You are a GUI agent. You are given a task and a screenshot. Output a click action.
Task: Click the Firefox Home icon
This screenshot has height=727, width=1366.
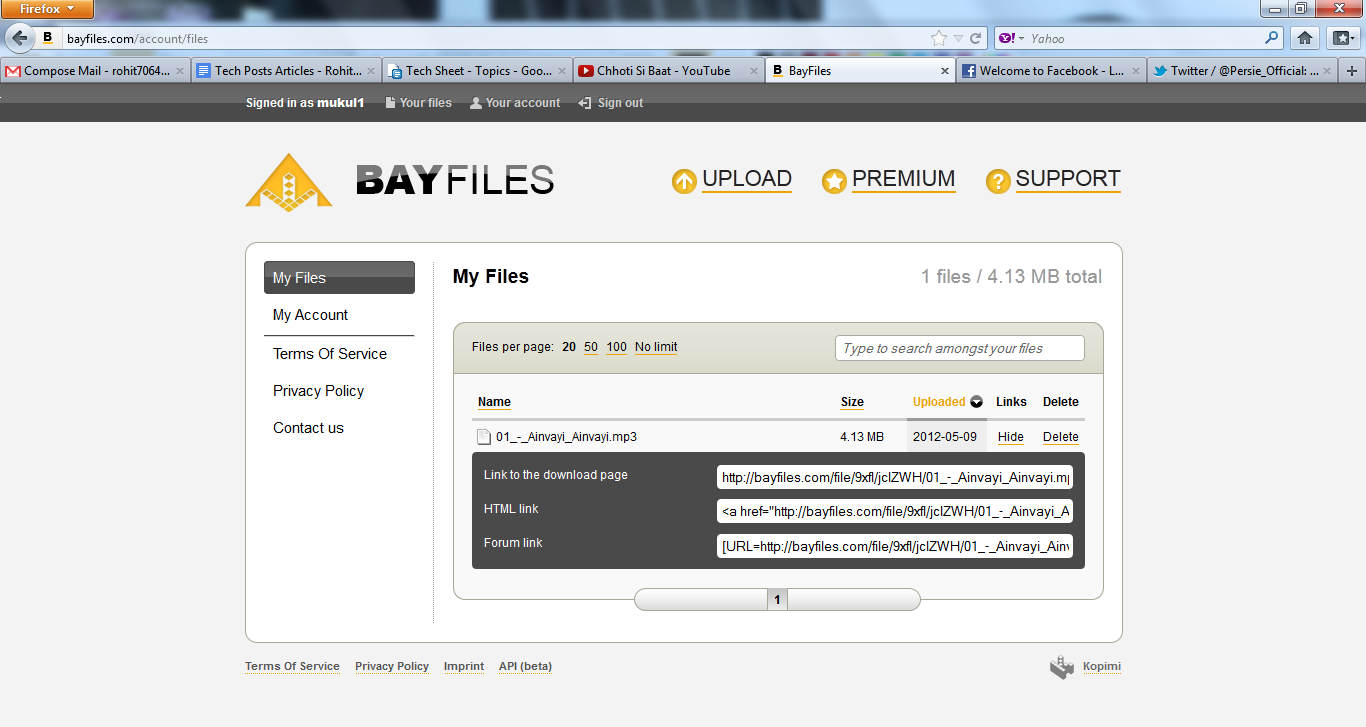pos(1304,39)
